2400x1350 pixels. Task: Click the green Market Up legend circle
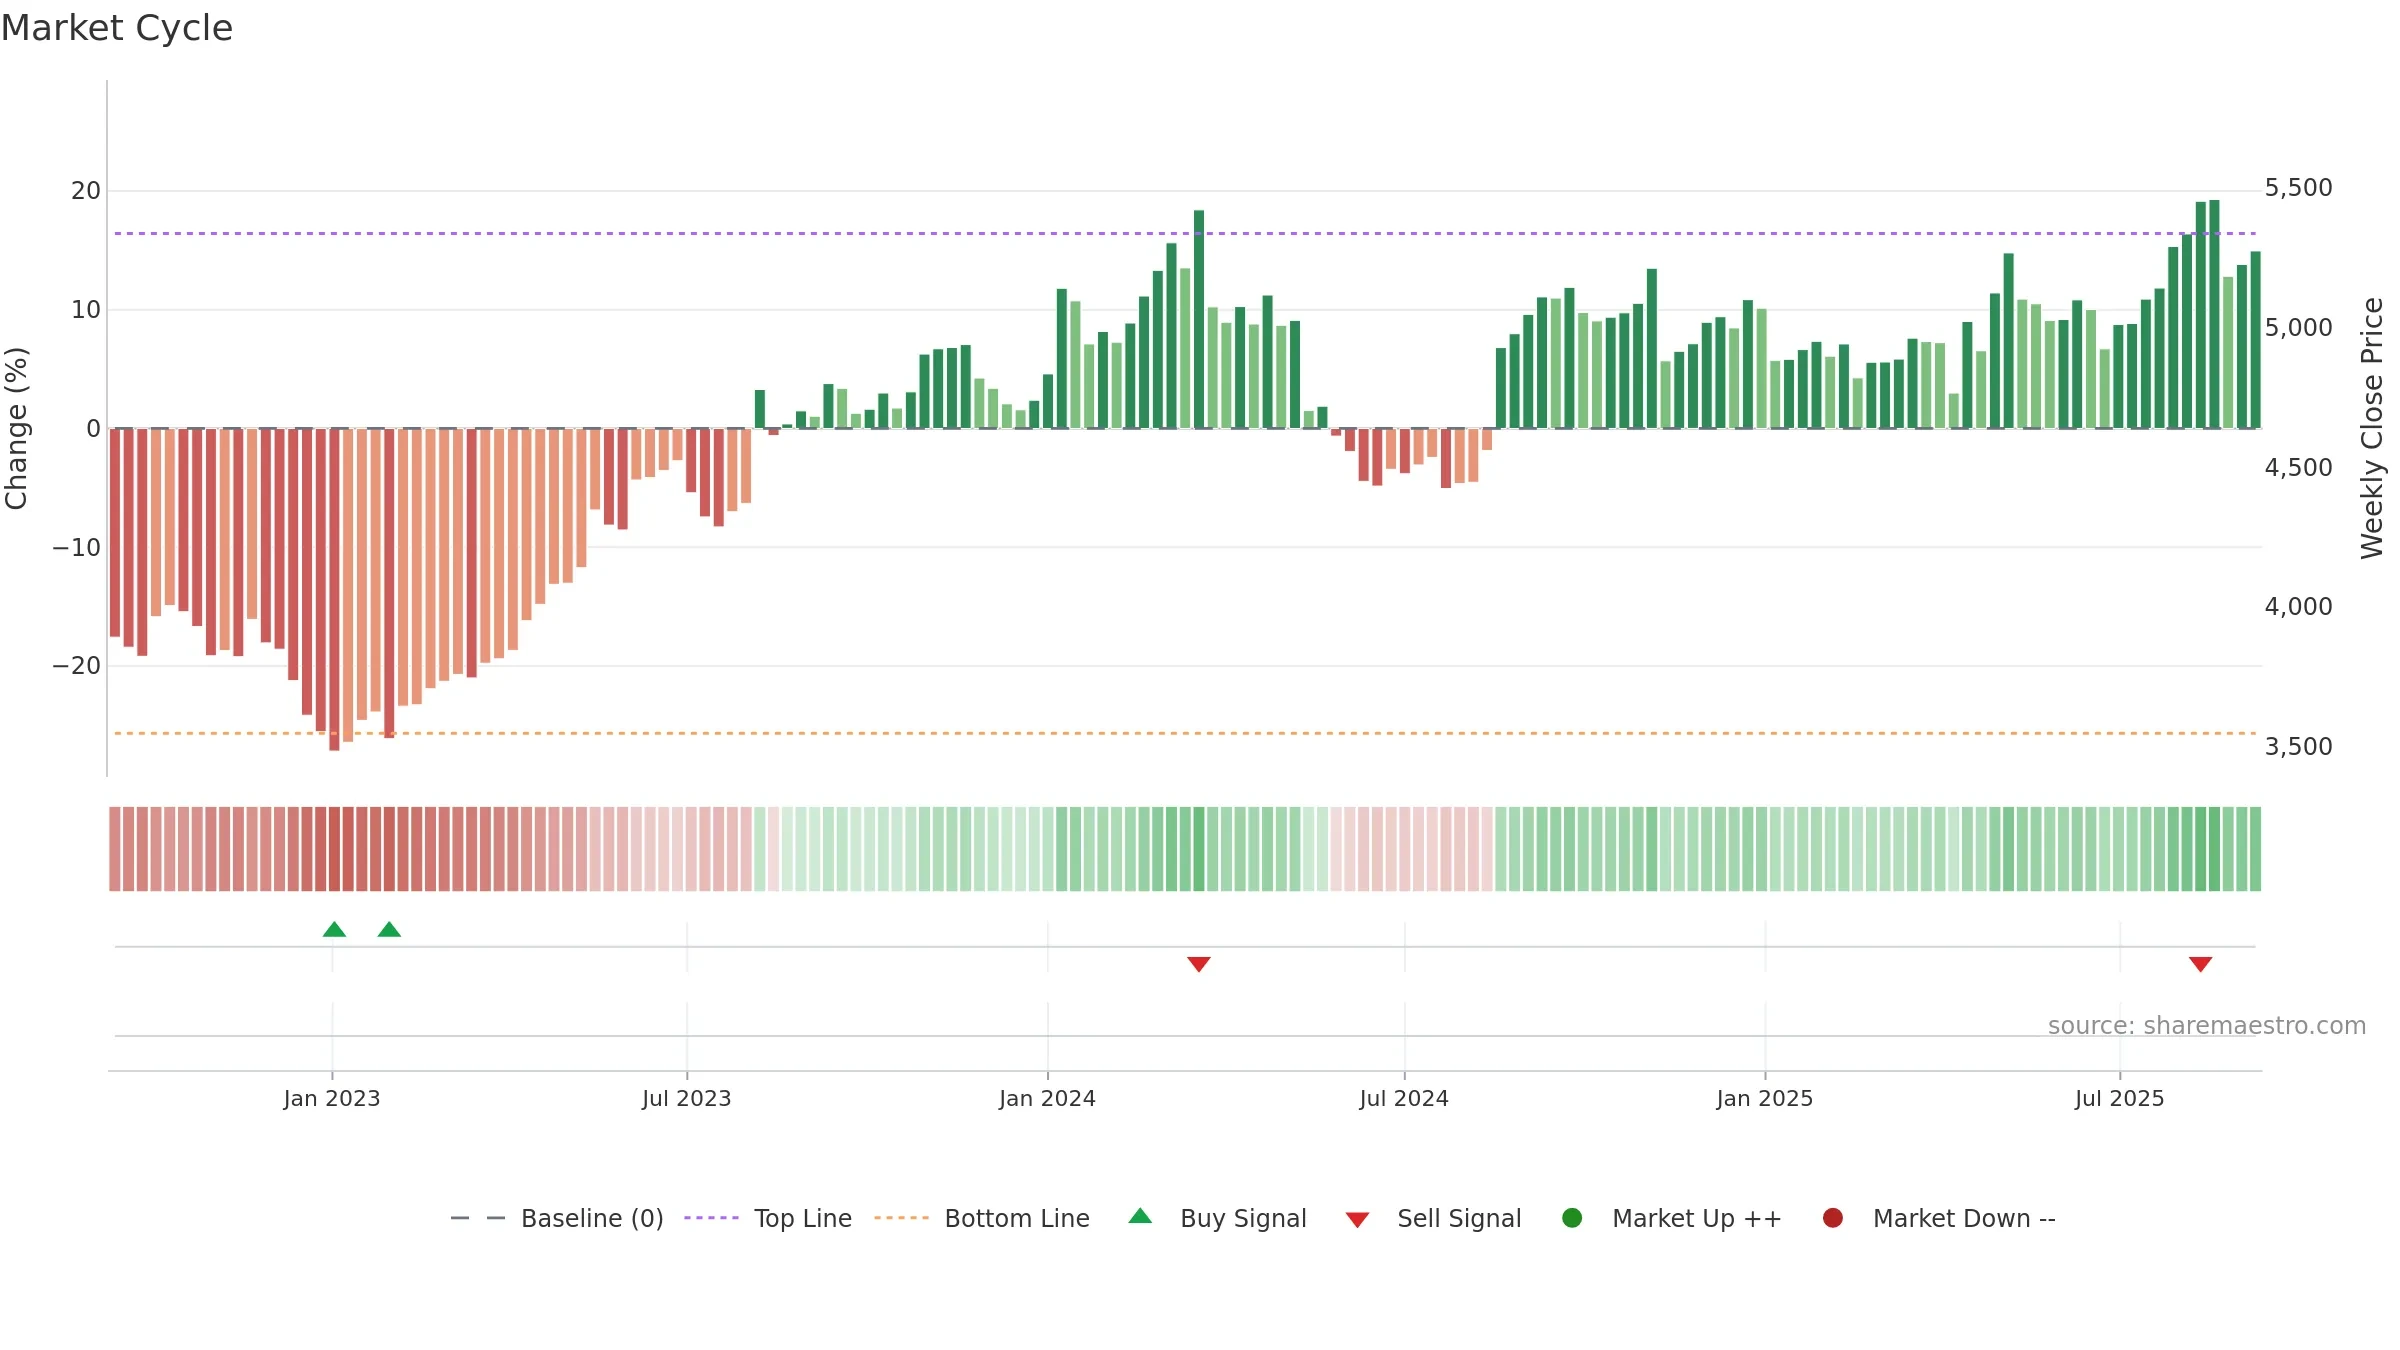1572,1218
